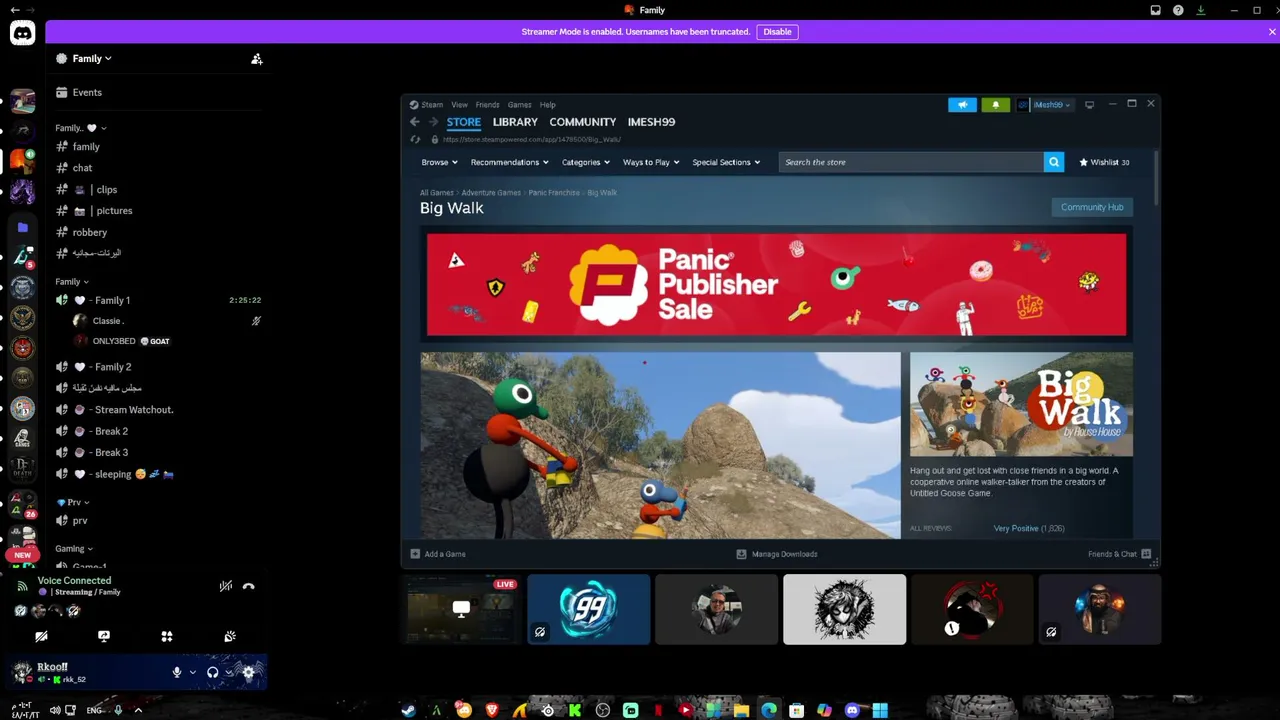
Task: Open Friends & Chat in Steam
Action: pyautogui.click(x=1120, y=554)
